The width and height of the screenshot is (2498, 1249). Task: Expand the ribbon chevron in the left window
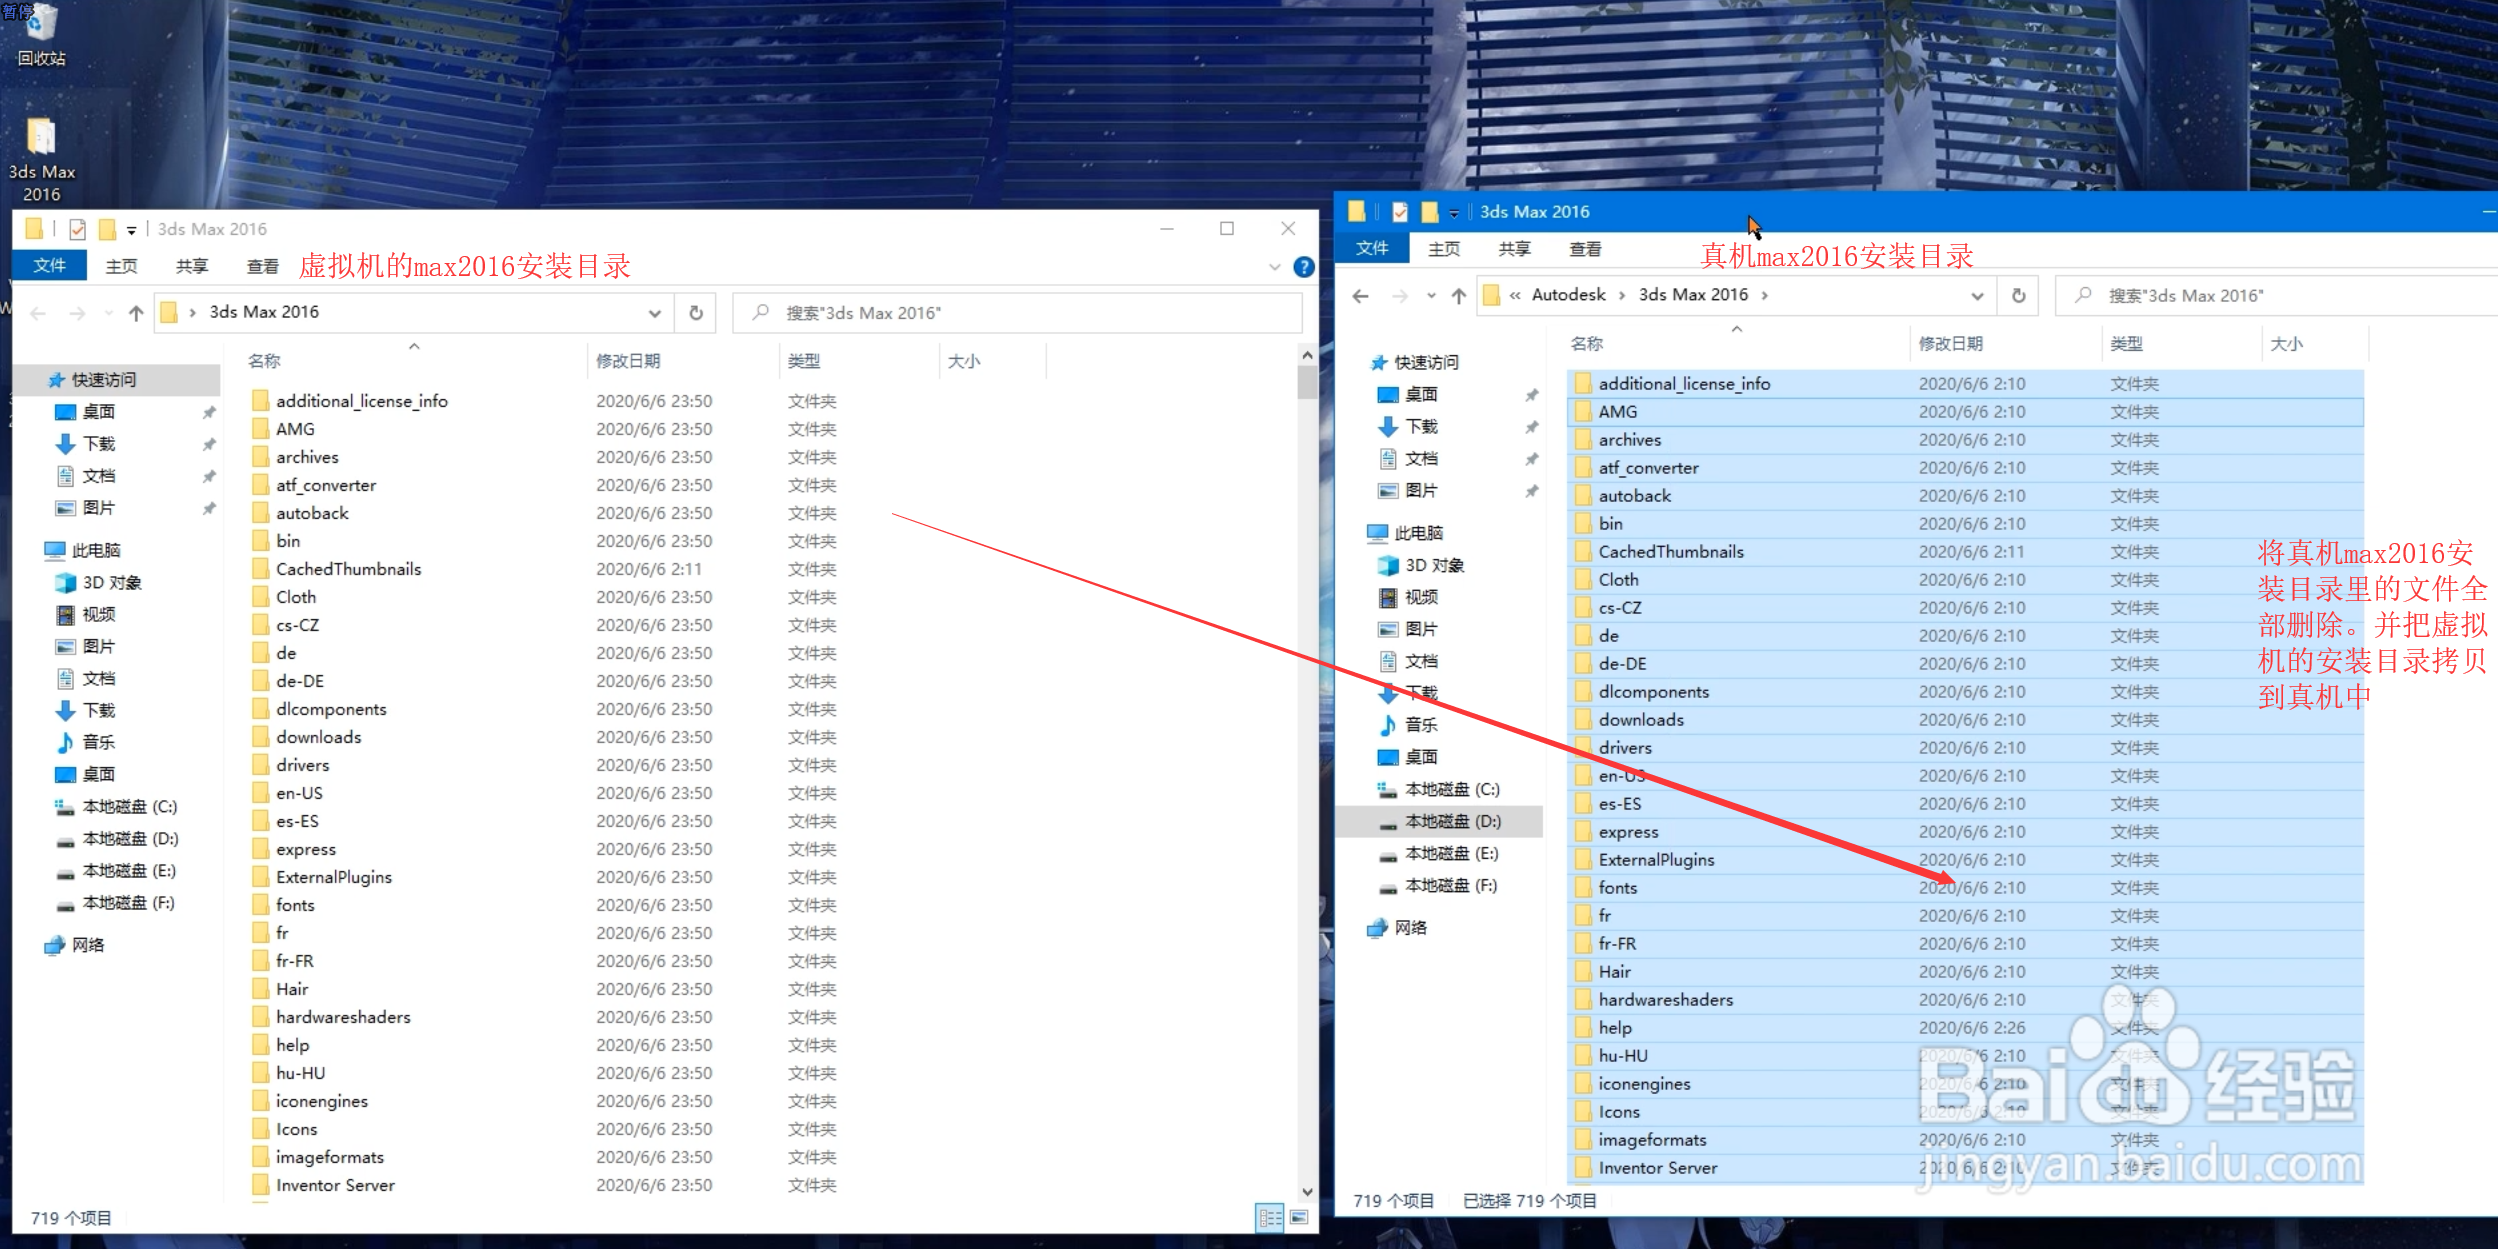point(1274,267)
